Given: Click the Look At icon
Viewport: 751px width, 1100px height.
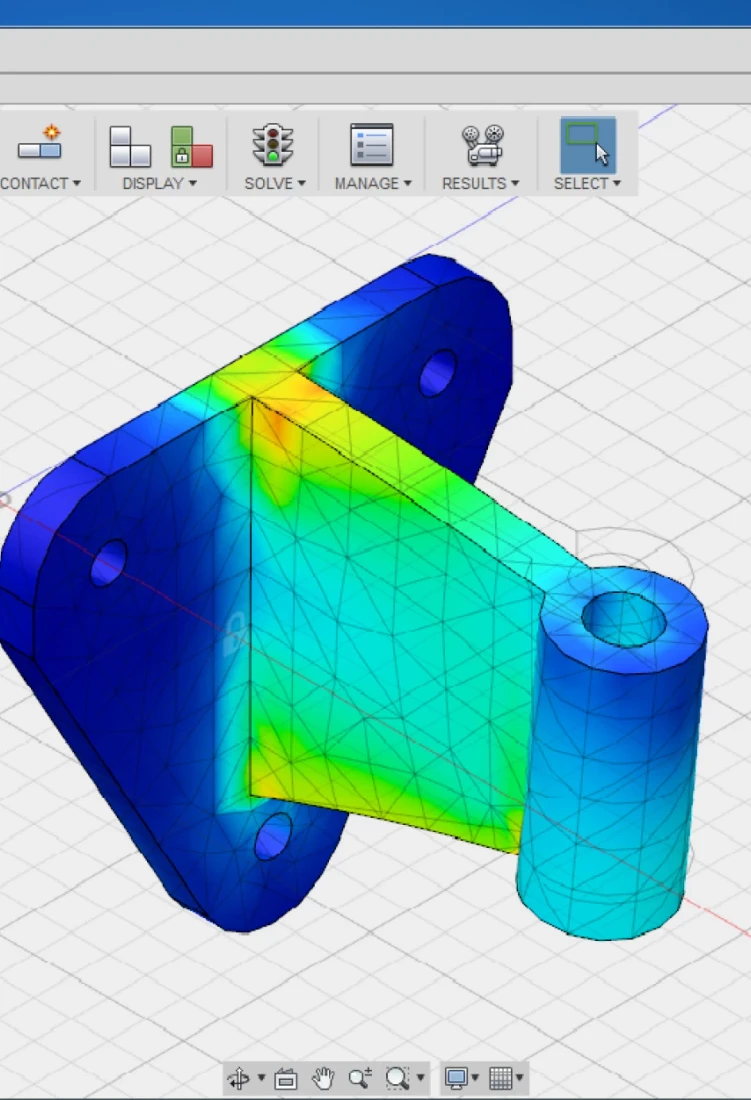Looking at the screenshot, I should click(286, 1078).
